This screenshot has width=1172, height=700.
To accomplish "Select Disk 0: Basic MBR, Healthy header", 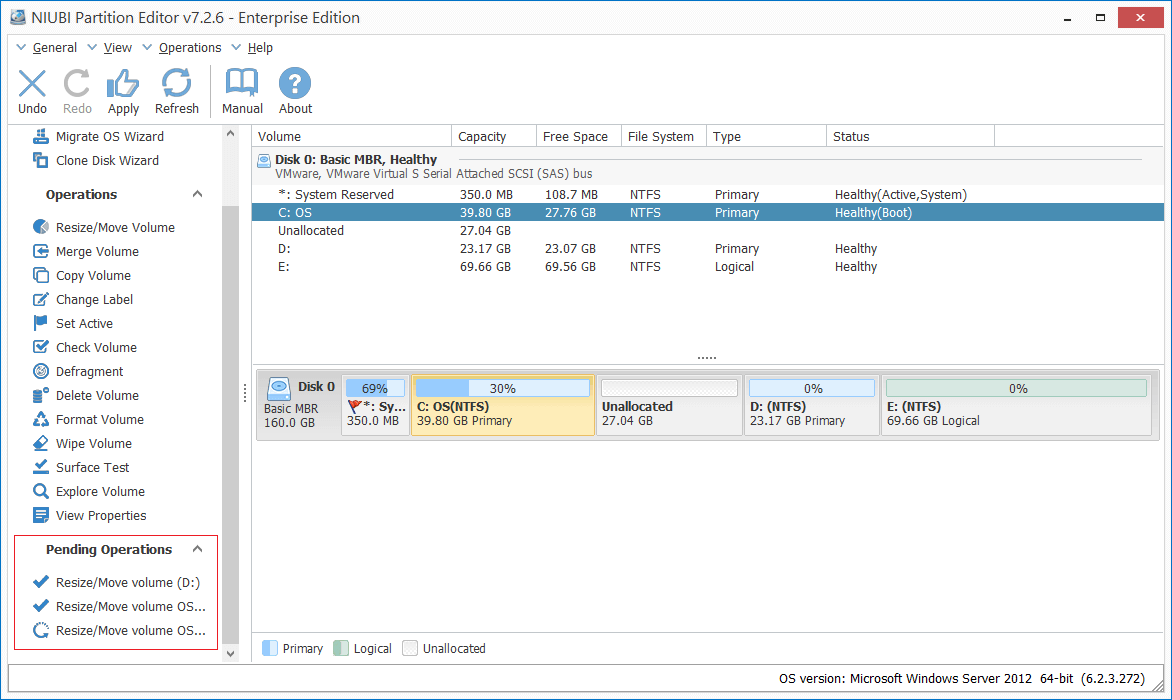I will click(356, 159).
